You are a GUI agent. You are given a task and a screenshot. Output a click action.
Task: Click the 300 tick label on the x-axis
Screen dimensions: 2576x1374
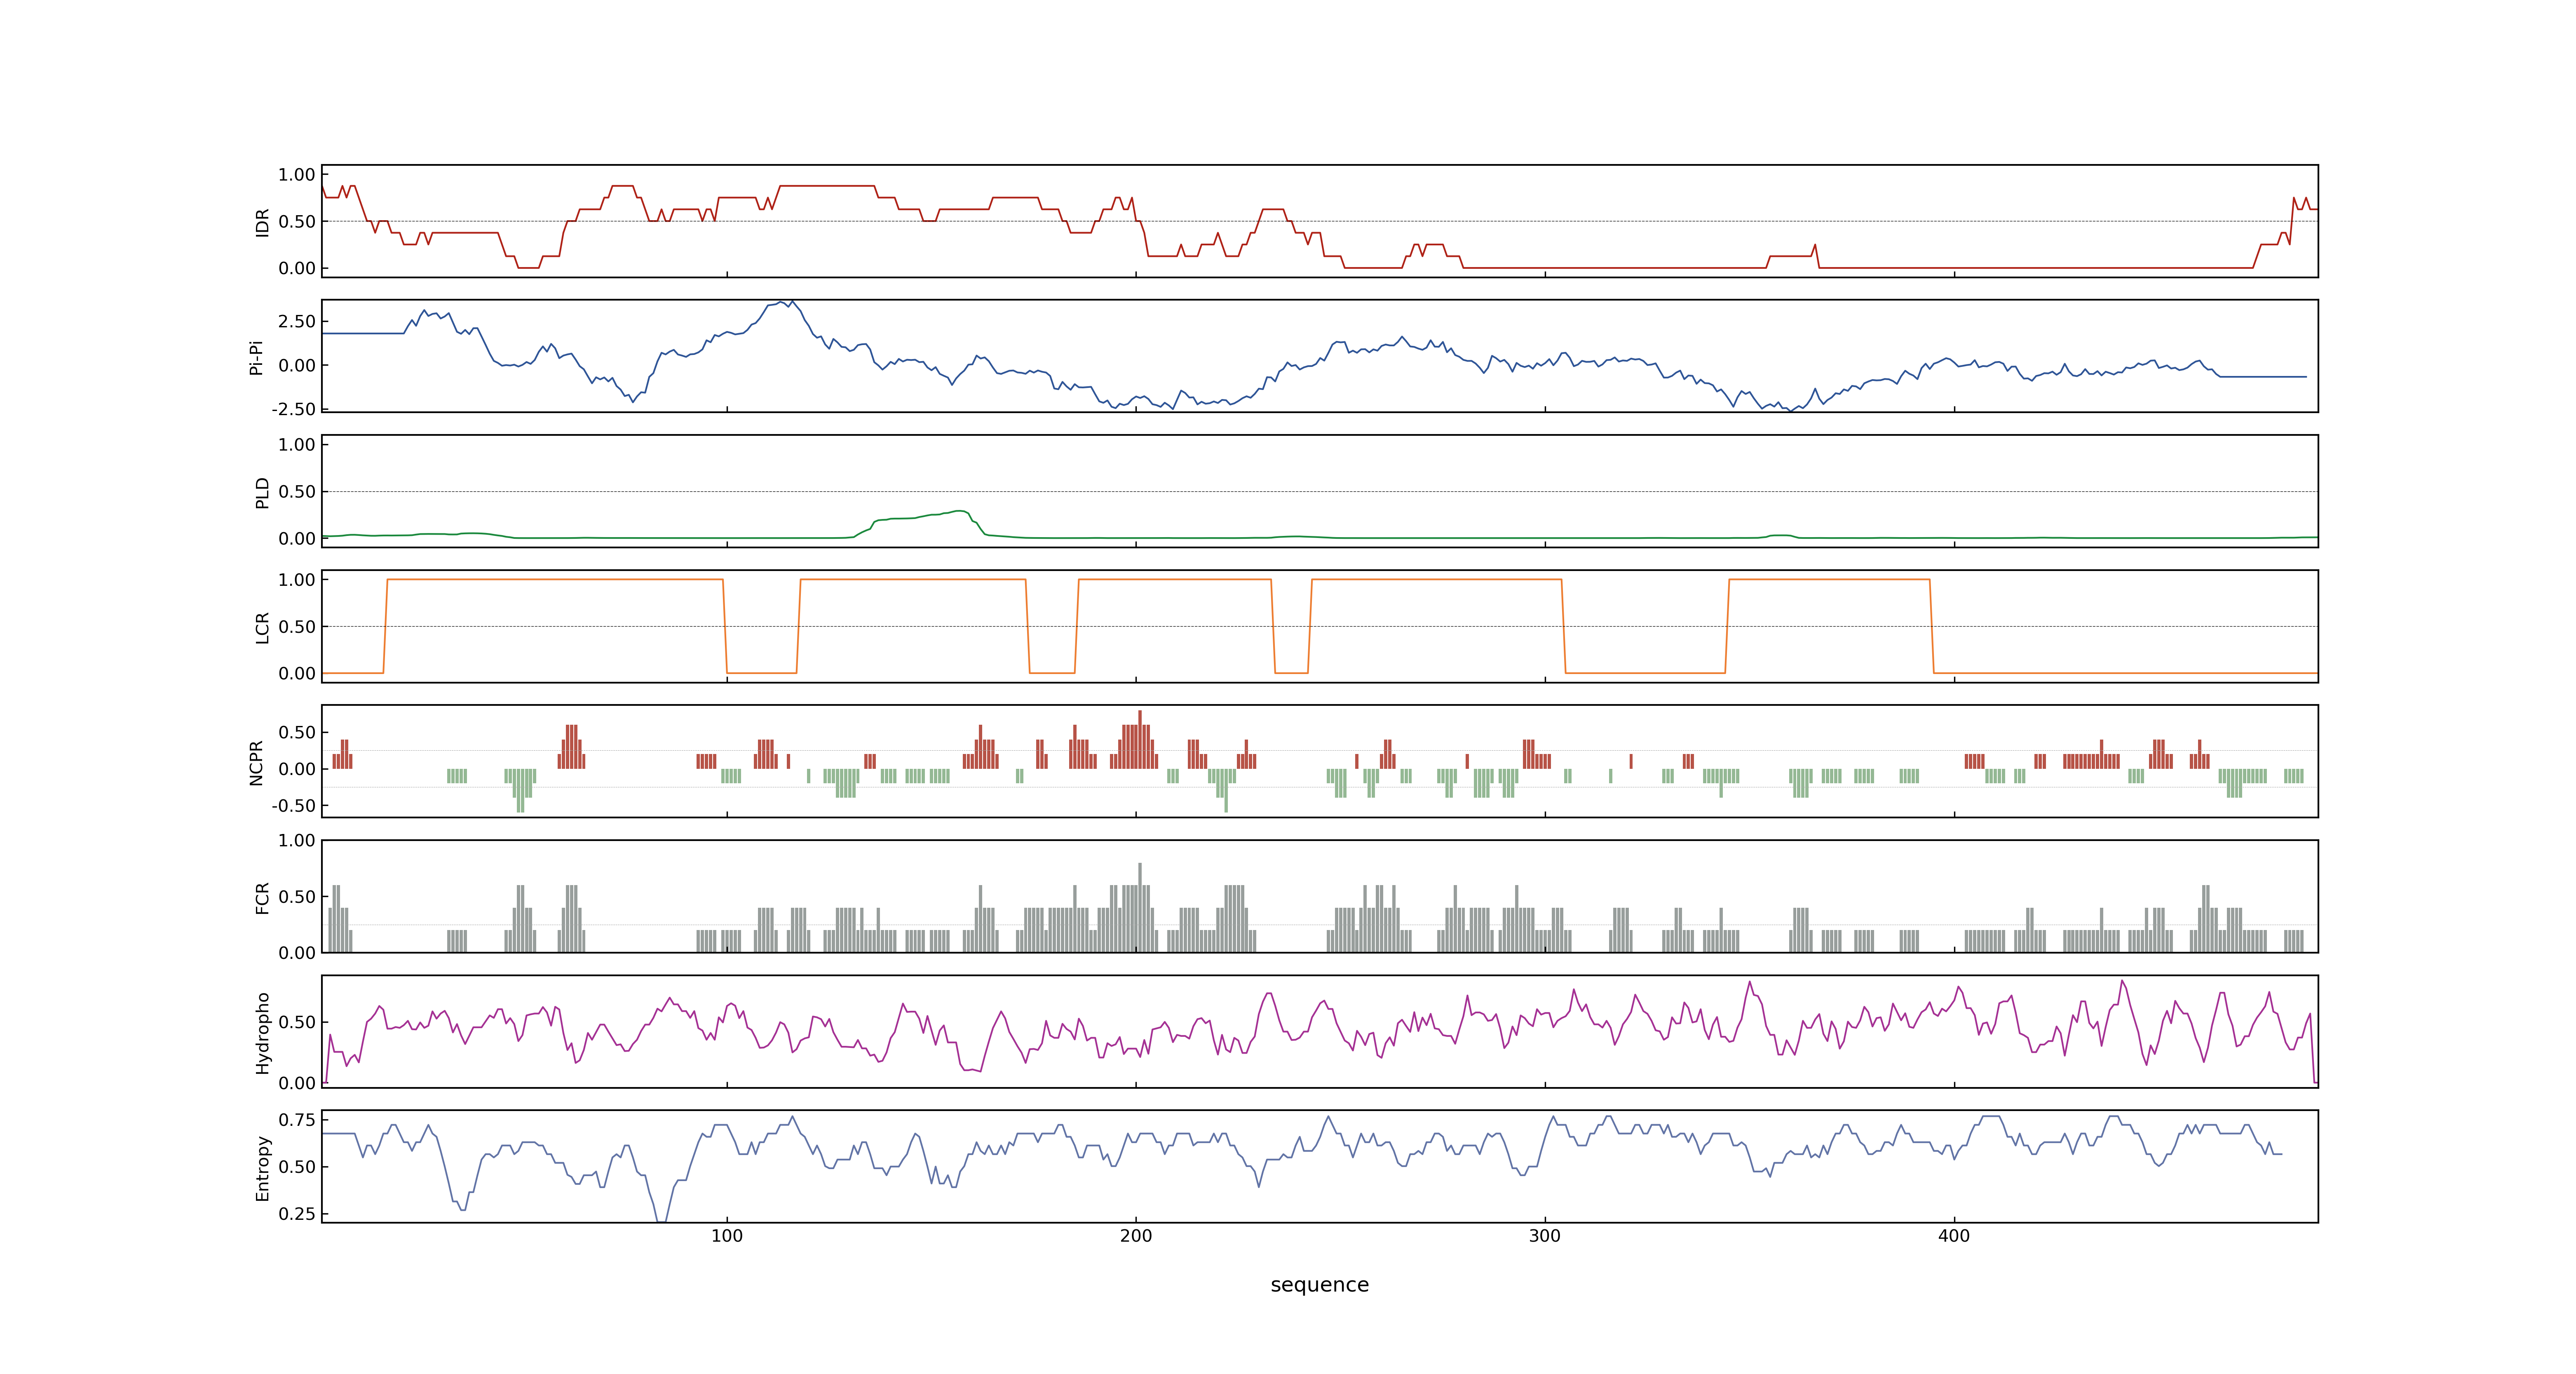(x=1545, y=1236)
